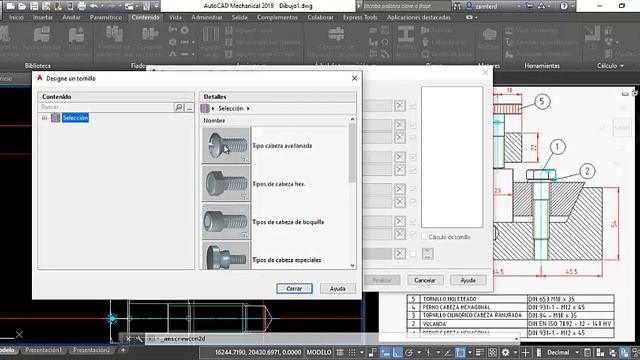Click the Print (plot) icon in quick access toolbar
The height and width of the screenshot is (360, 640).
pyautogui.click(x=82, y=6)
